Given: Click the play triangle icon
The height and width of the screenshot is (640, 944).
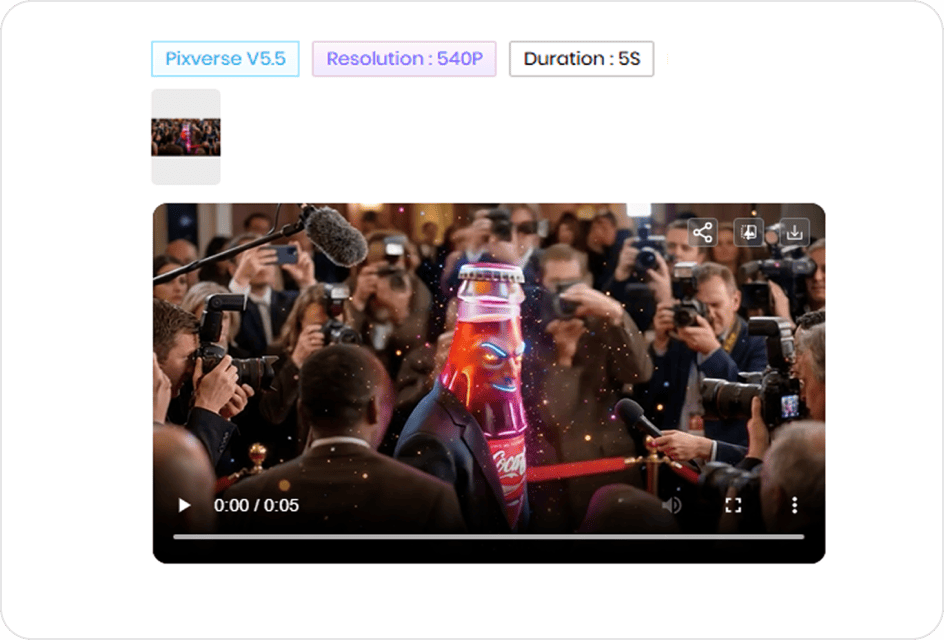Looking at the screenshot, I should (183, 506).
